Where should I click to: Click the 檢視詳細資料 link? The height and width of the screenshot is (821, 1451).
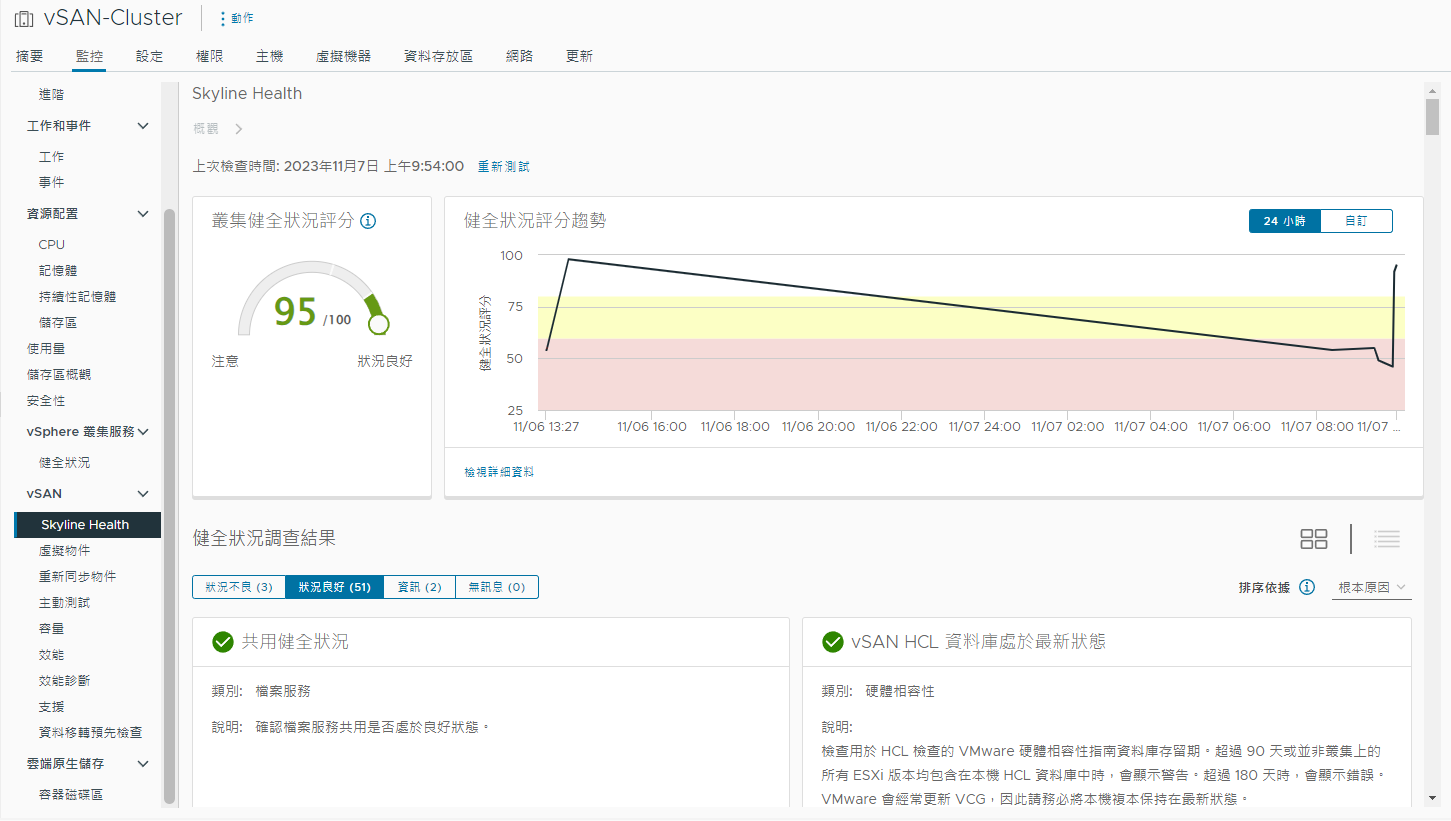tap(499, 472)
